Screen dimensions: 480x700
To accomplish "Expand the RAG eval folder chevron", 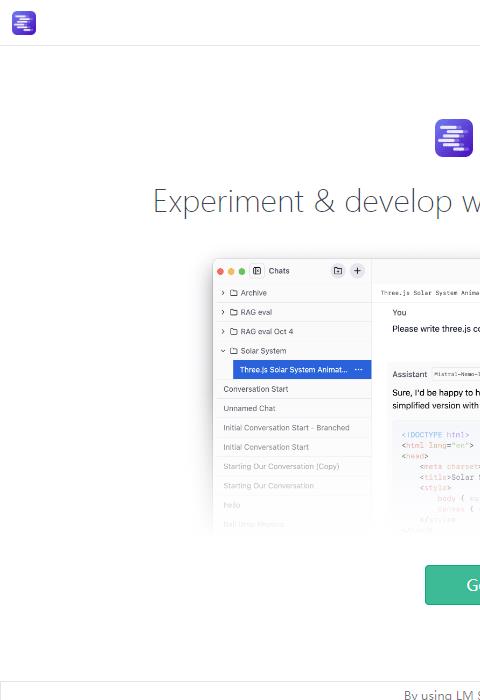I will pos(223,312).
